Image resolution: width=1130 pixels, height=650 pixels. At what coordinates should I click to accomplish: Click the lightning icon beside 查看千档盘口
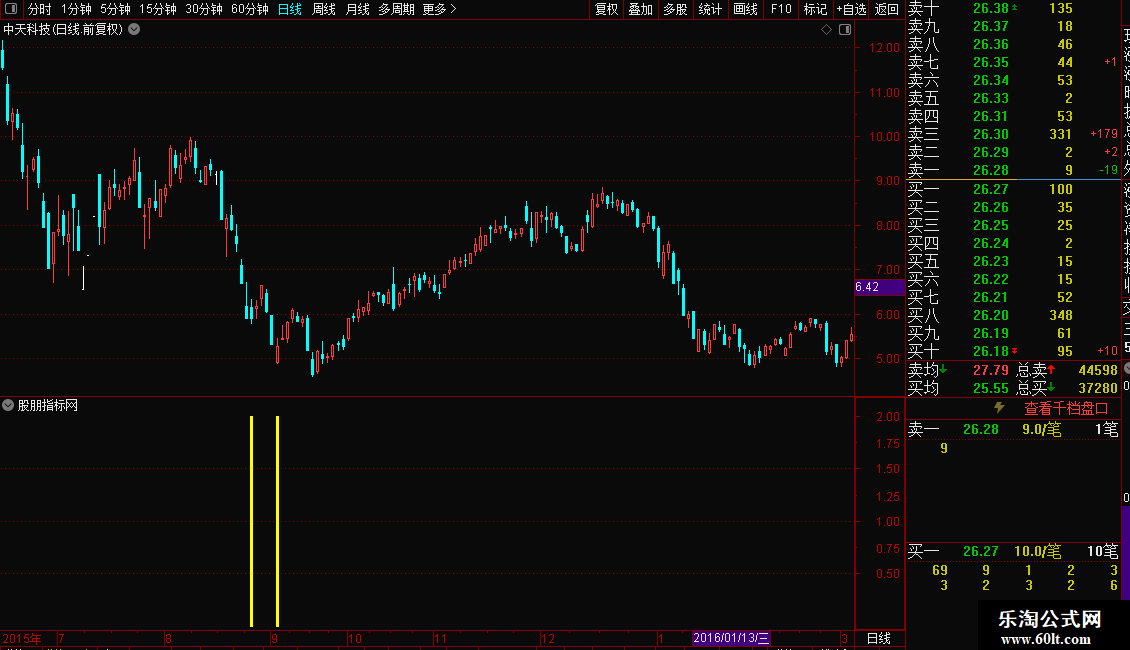(x=1000, y=408)
